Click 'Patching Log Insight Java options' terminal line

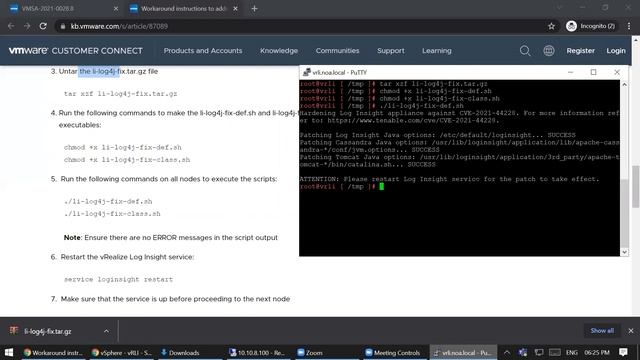(x=438, y=135)
